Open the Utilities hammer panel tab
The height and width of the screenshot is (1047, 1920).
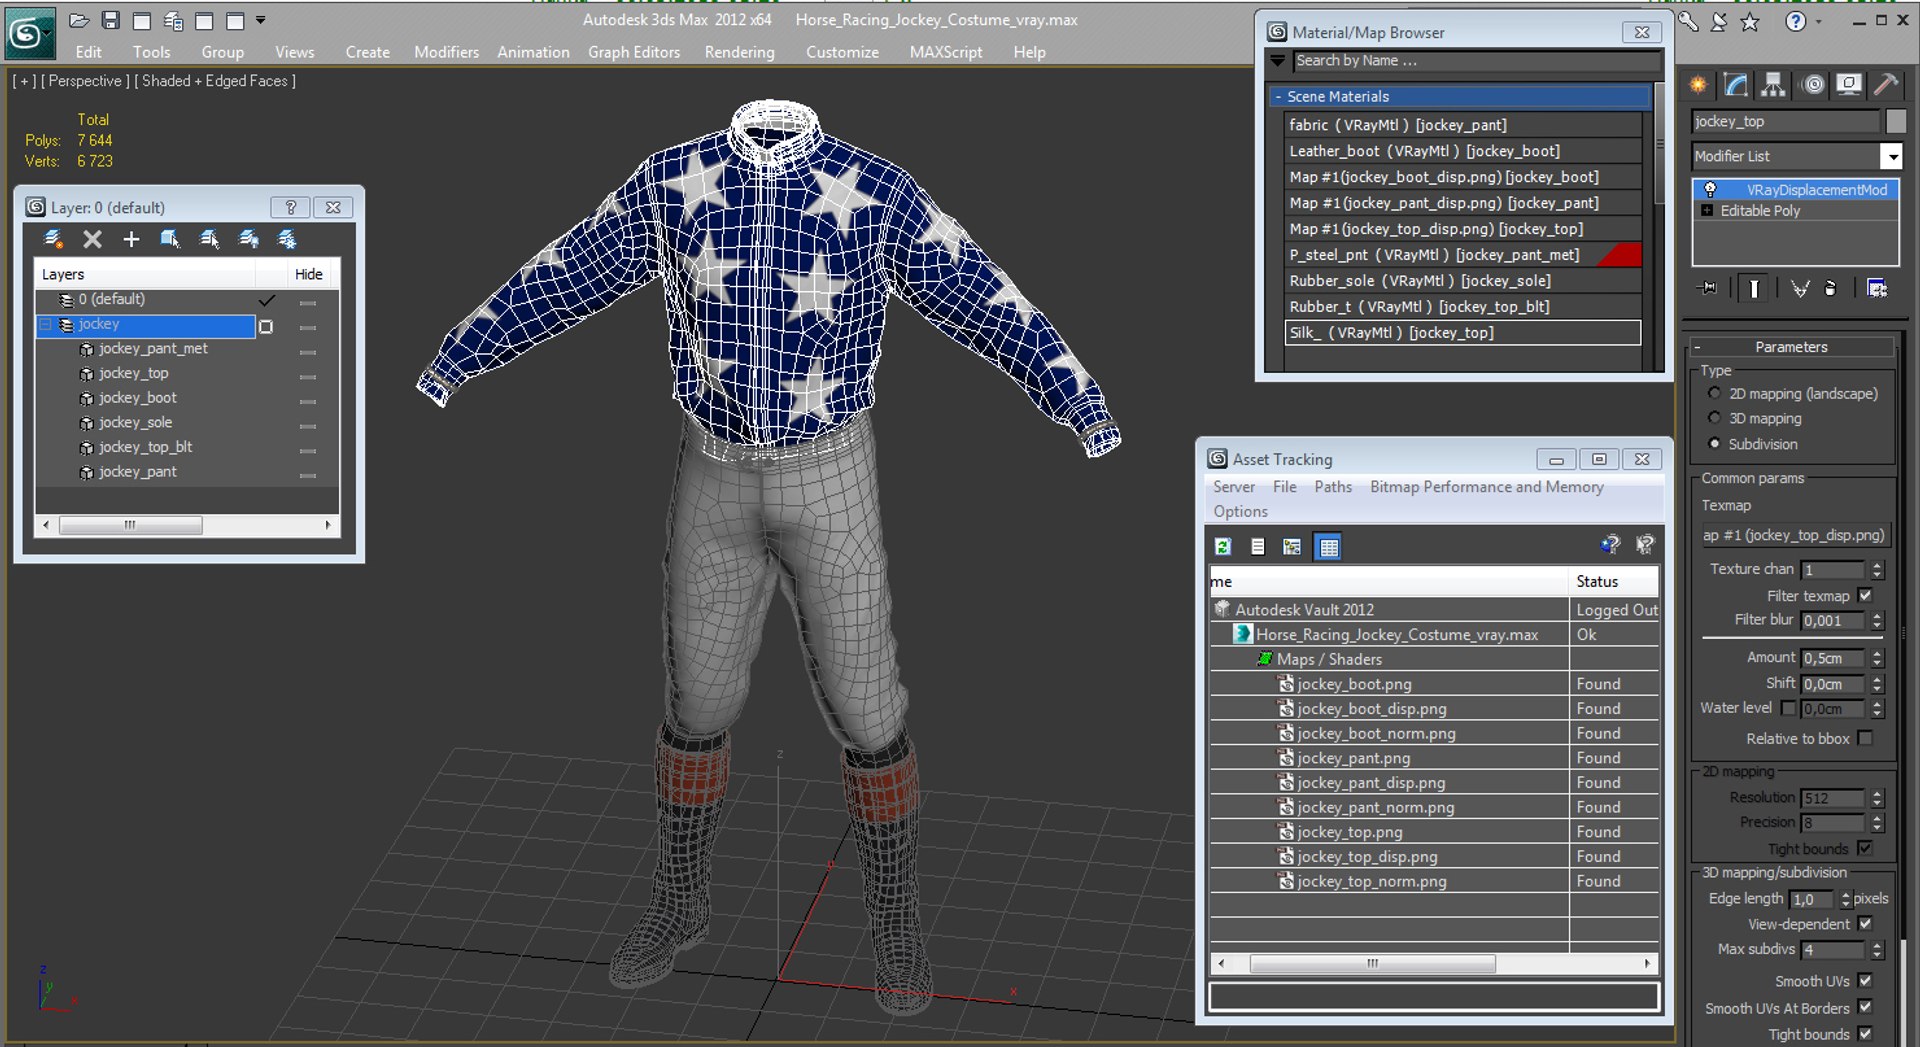tap(1886, 85)
